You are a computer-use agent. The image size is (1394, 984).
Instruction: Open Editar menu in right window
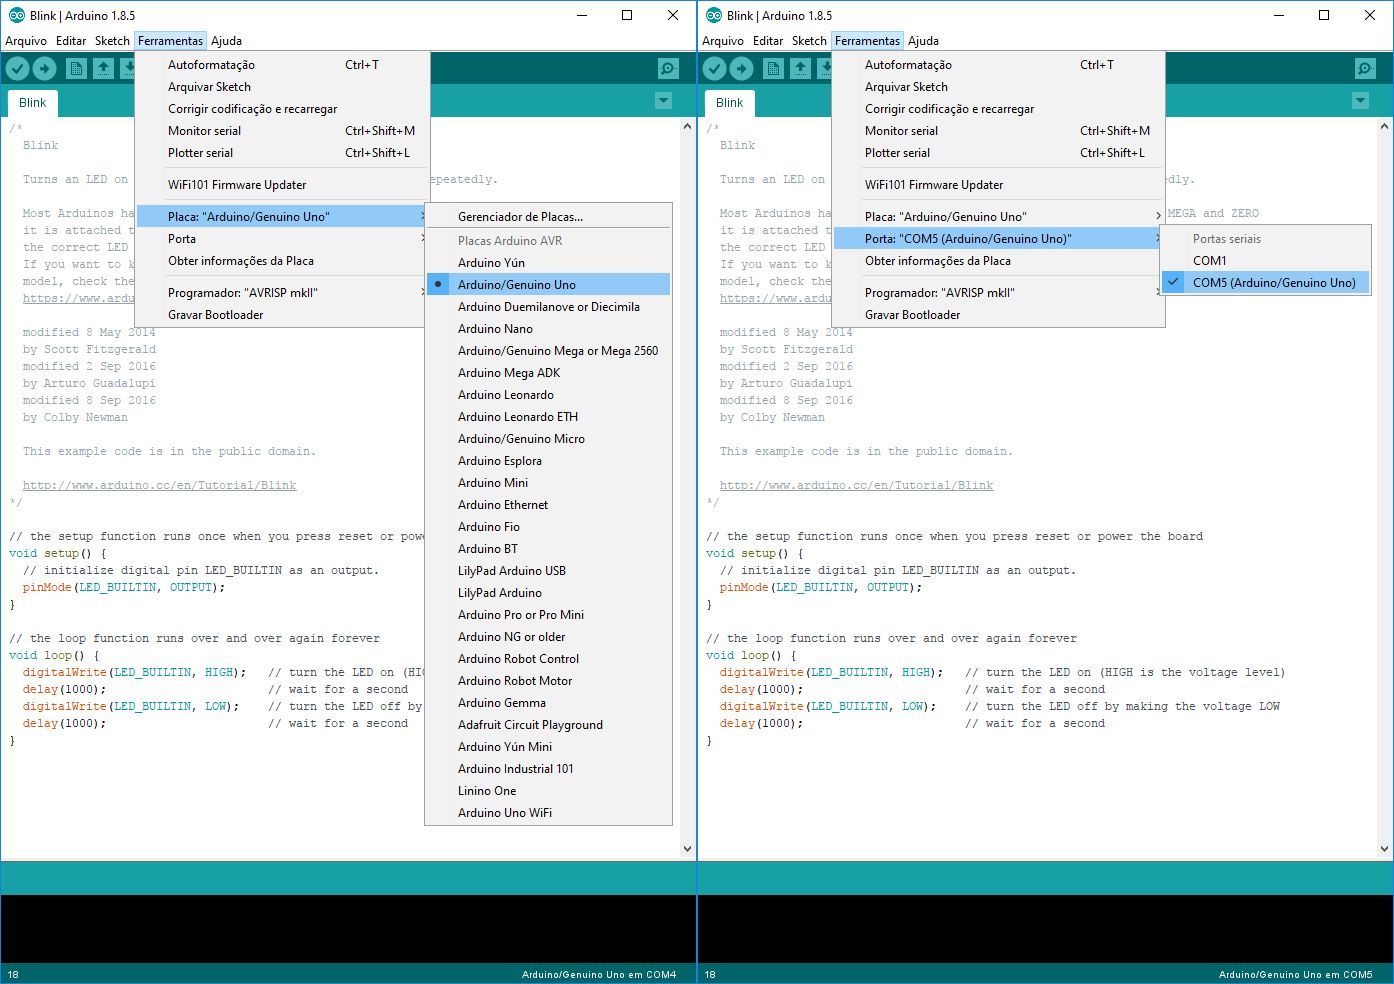(x=768, y=41)
